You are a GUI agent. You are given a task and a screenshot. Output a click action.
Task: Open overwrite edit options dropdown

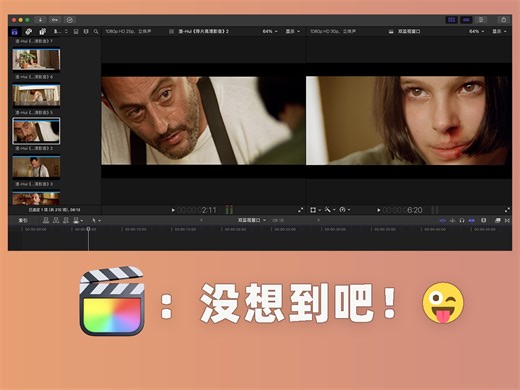pos(78,220)
